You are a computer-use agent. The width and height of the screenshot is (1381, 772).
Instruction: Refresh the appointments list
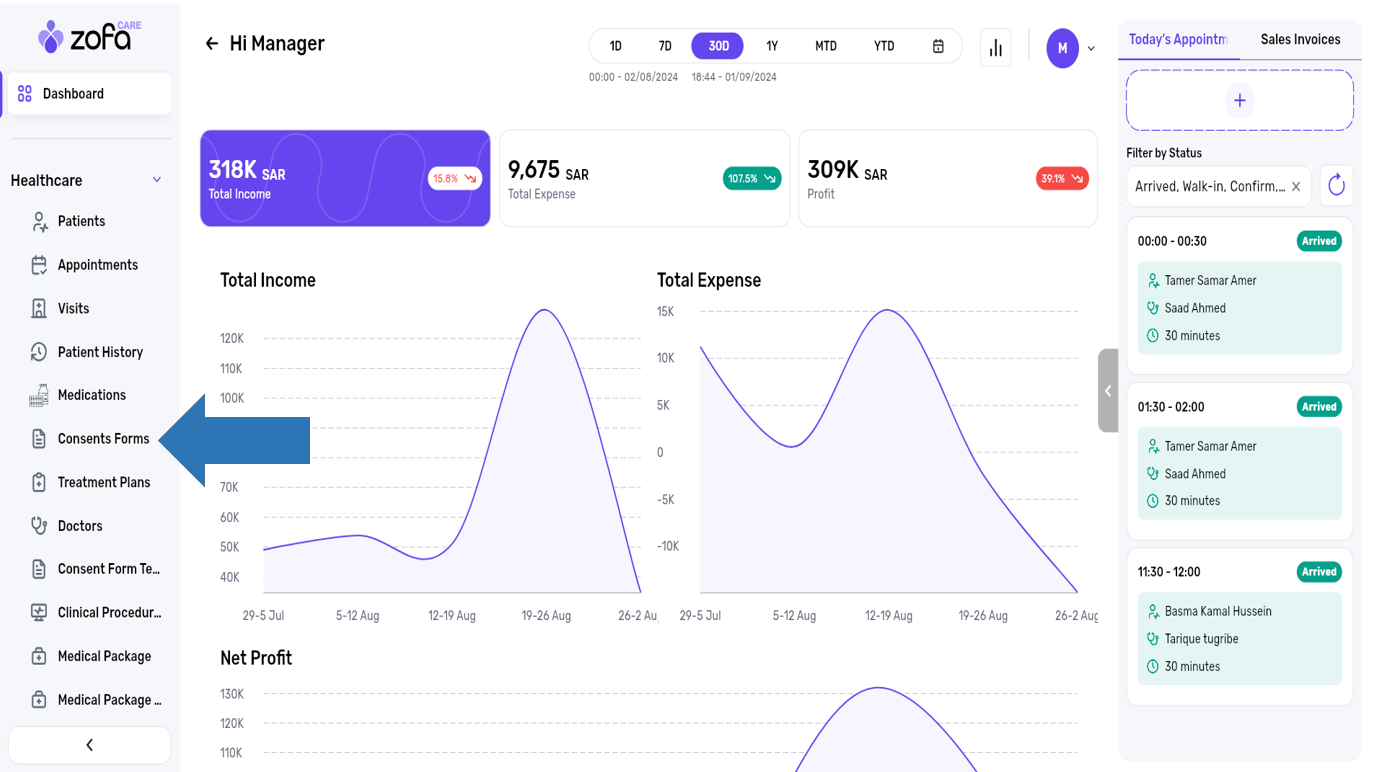[x=1336, y=186]
